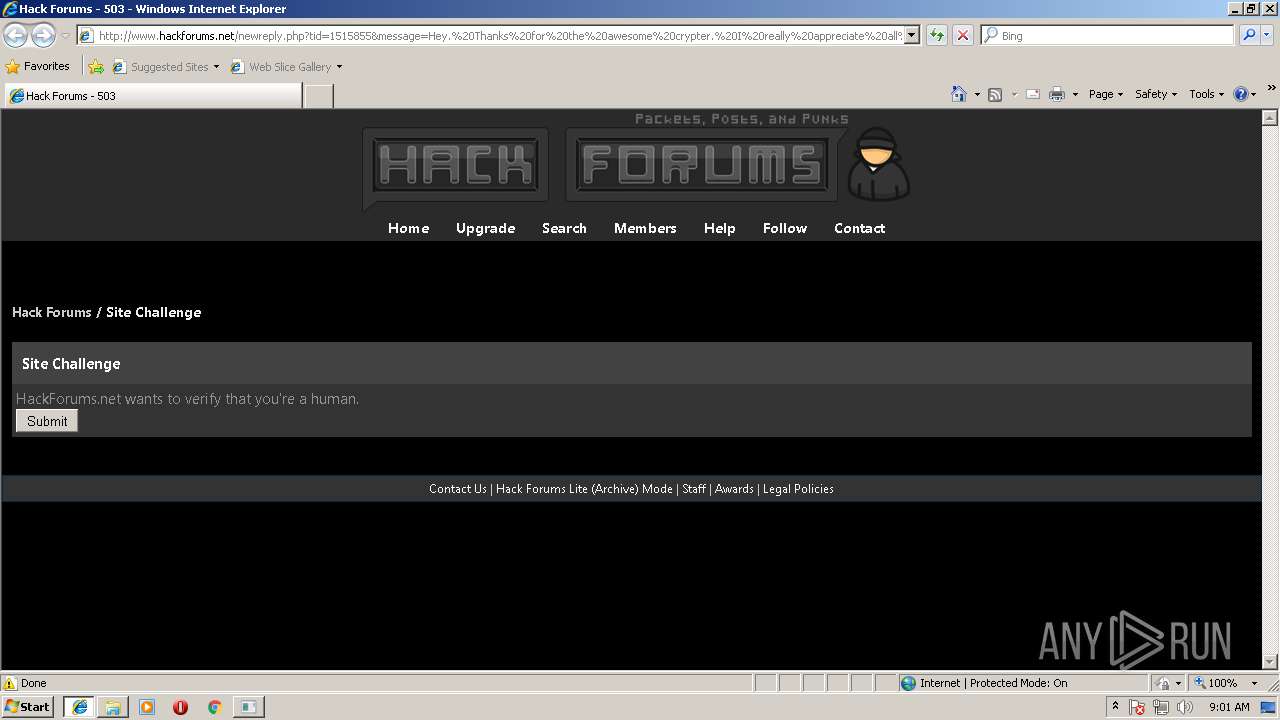Expand the address bar history dropdown
1280x720 pixels.
coord(912,35)
